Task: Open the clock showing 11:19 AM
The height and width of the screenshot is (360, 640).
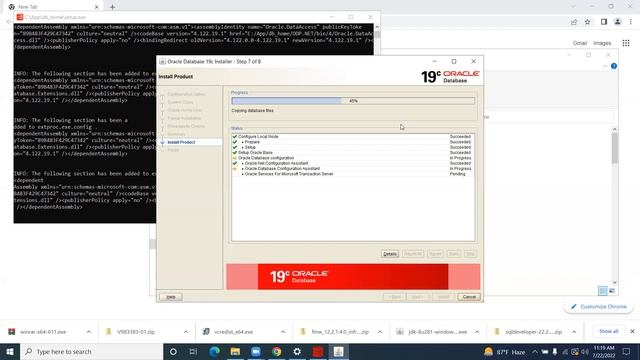Action: point(604,351)
